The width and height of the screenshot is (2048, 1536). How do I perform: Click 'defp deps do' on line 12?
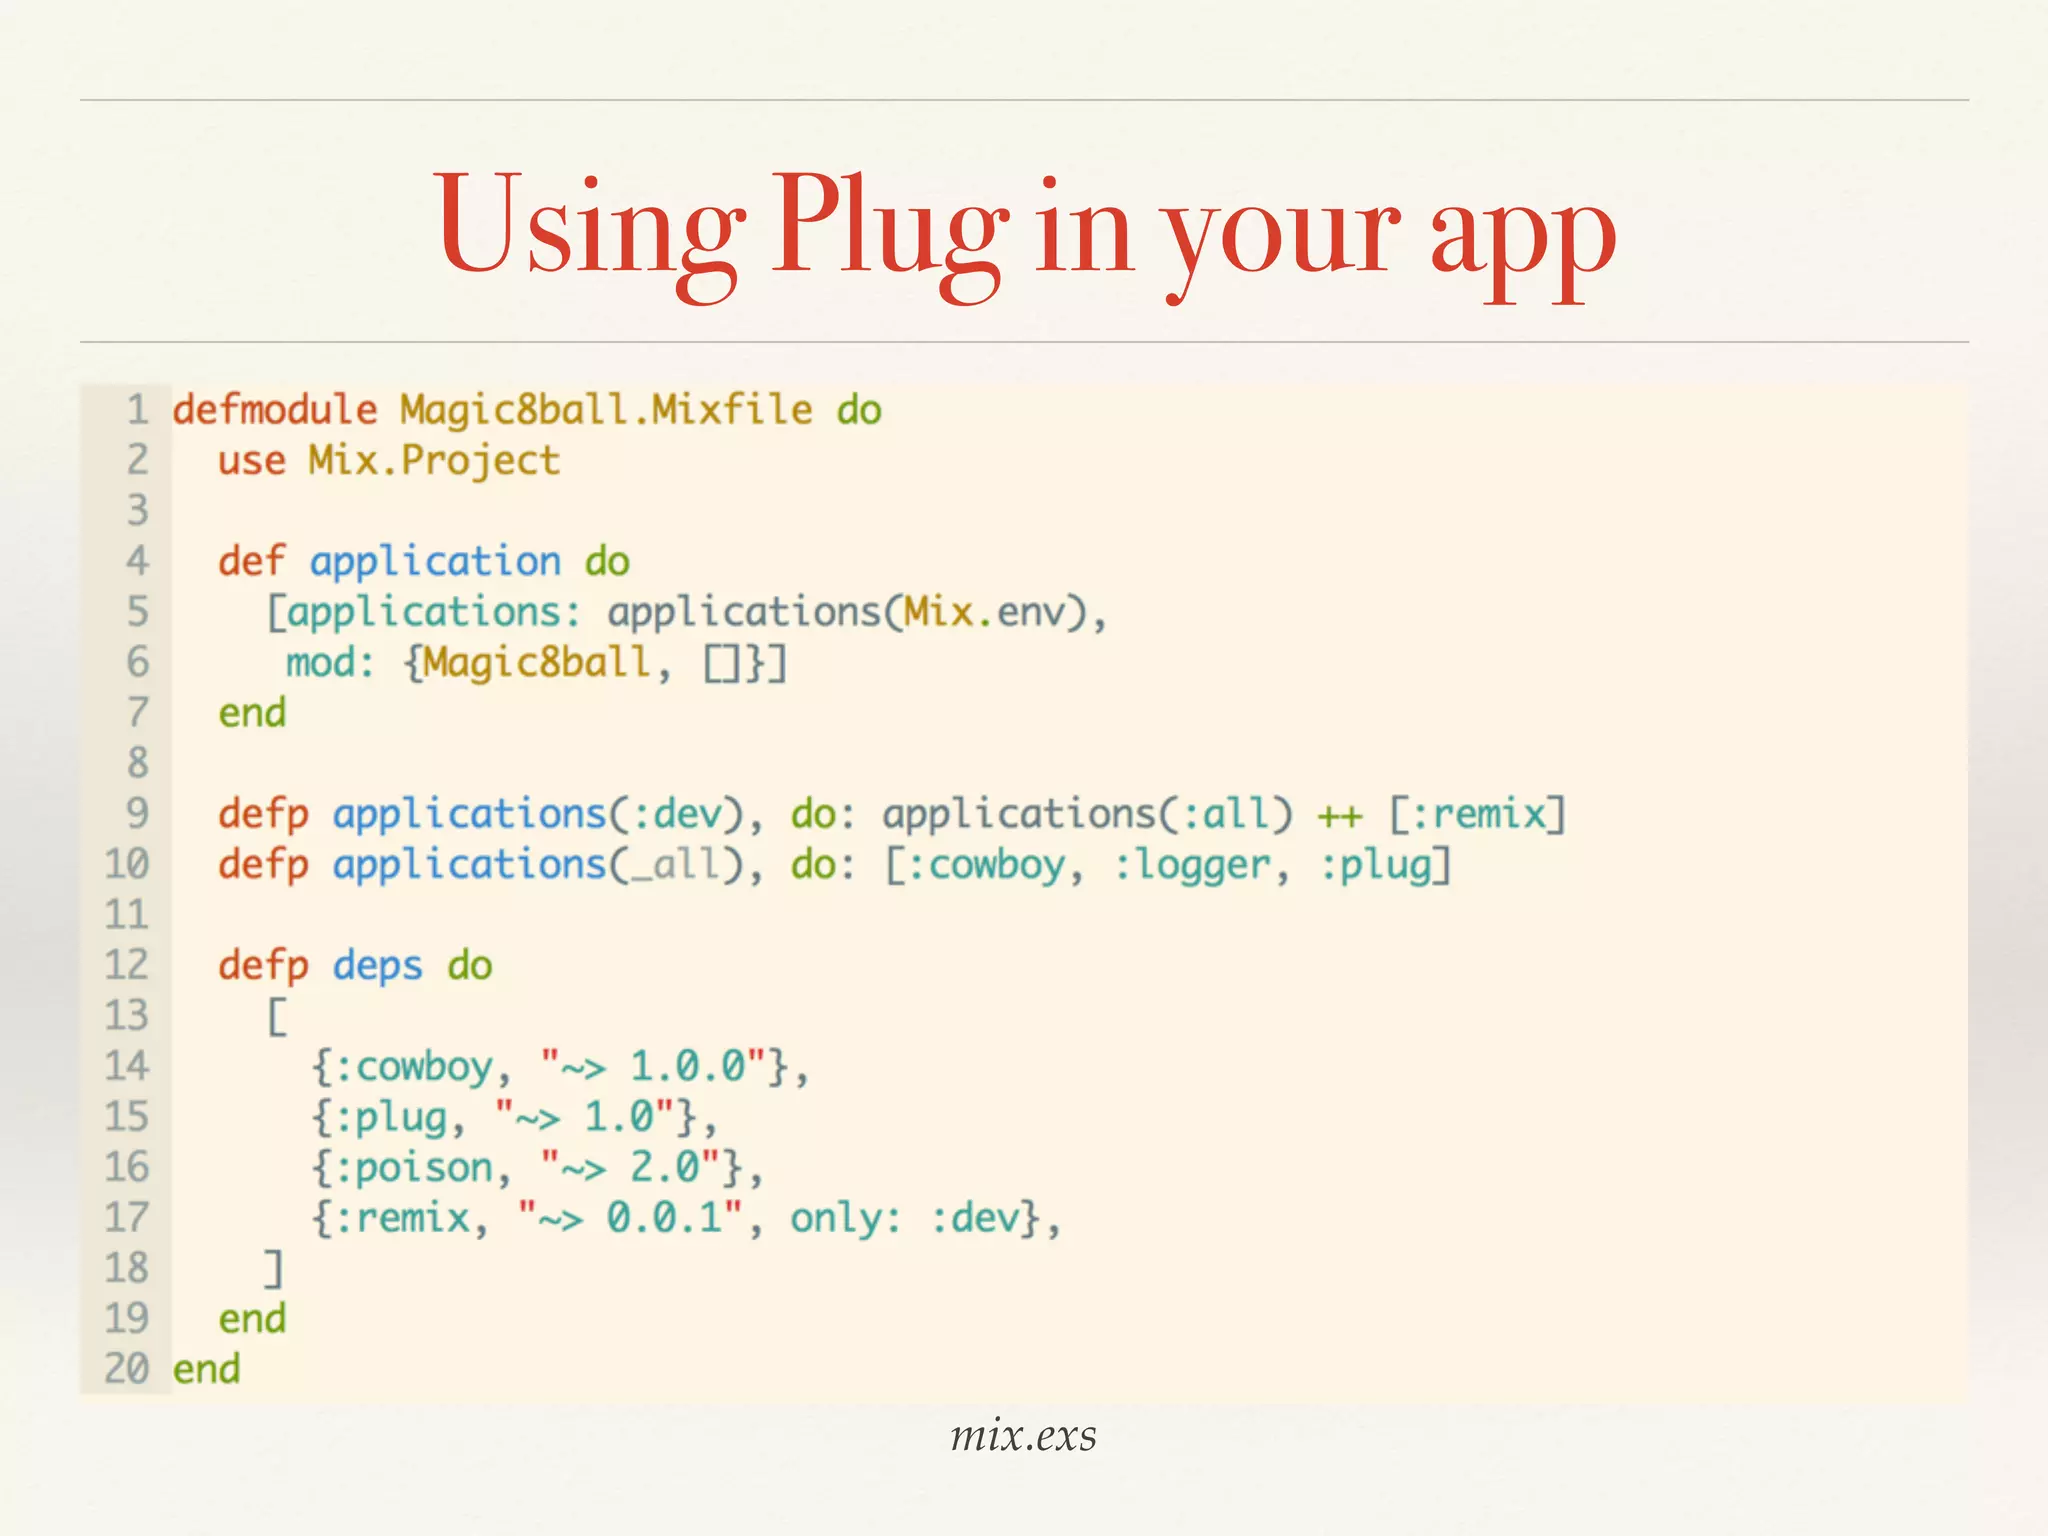click(x=355, y=966)
